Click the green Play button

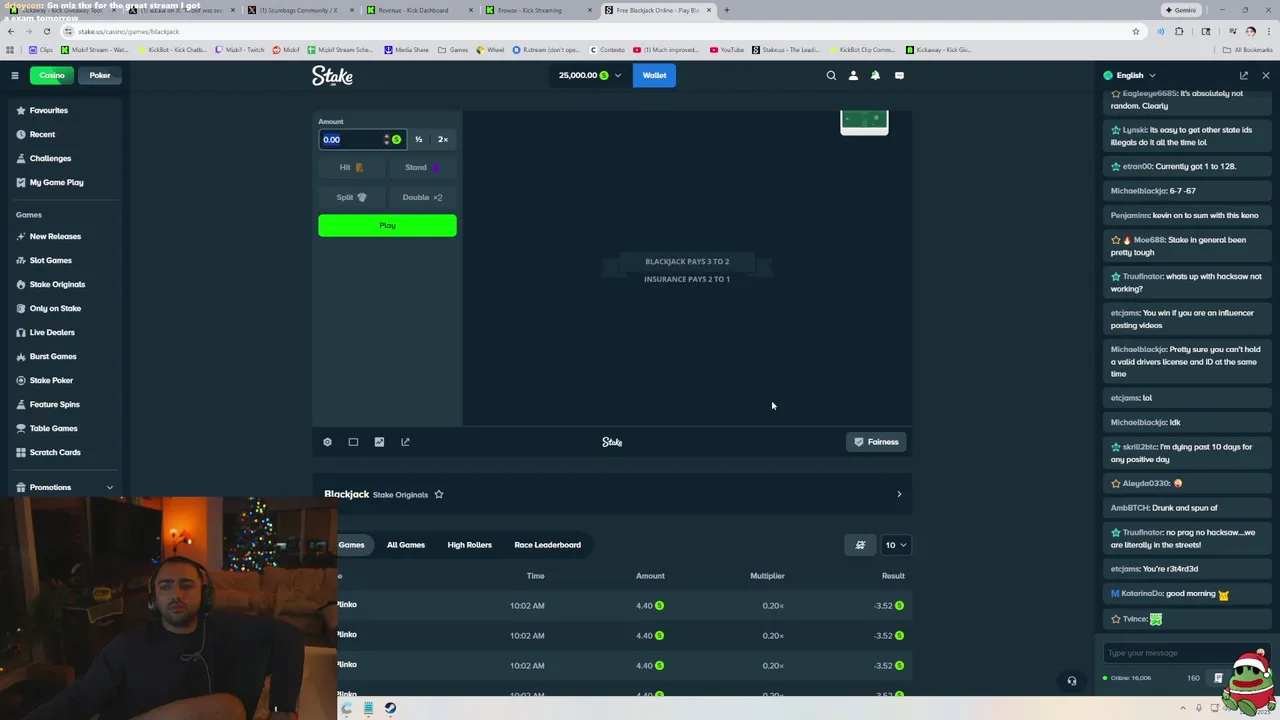coord(387,226)
